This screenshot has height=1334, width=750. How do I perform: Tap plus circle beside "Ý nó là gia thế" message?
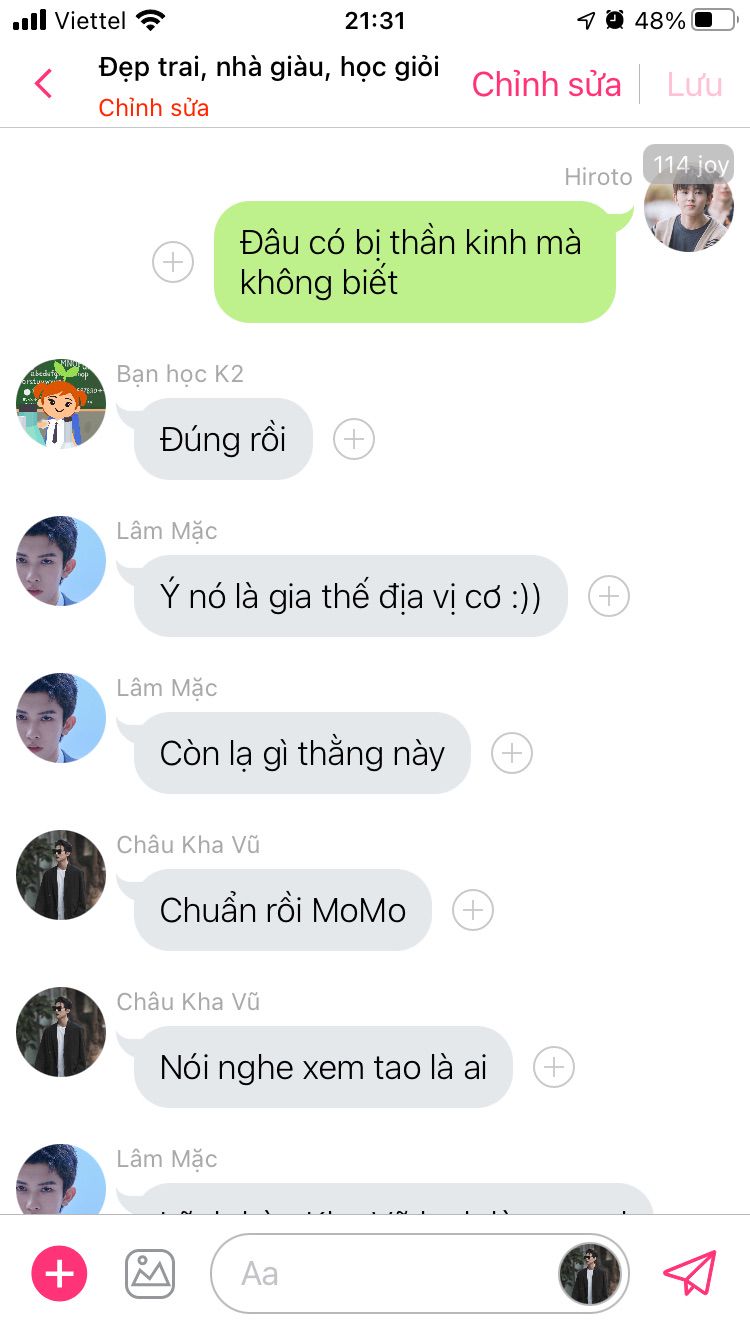click(609, 596)
